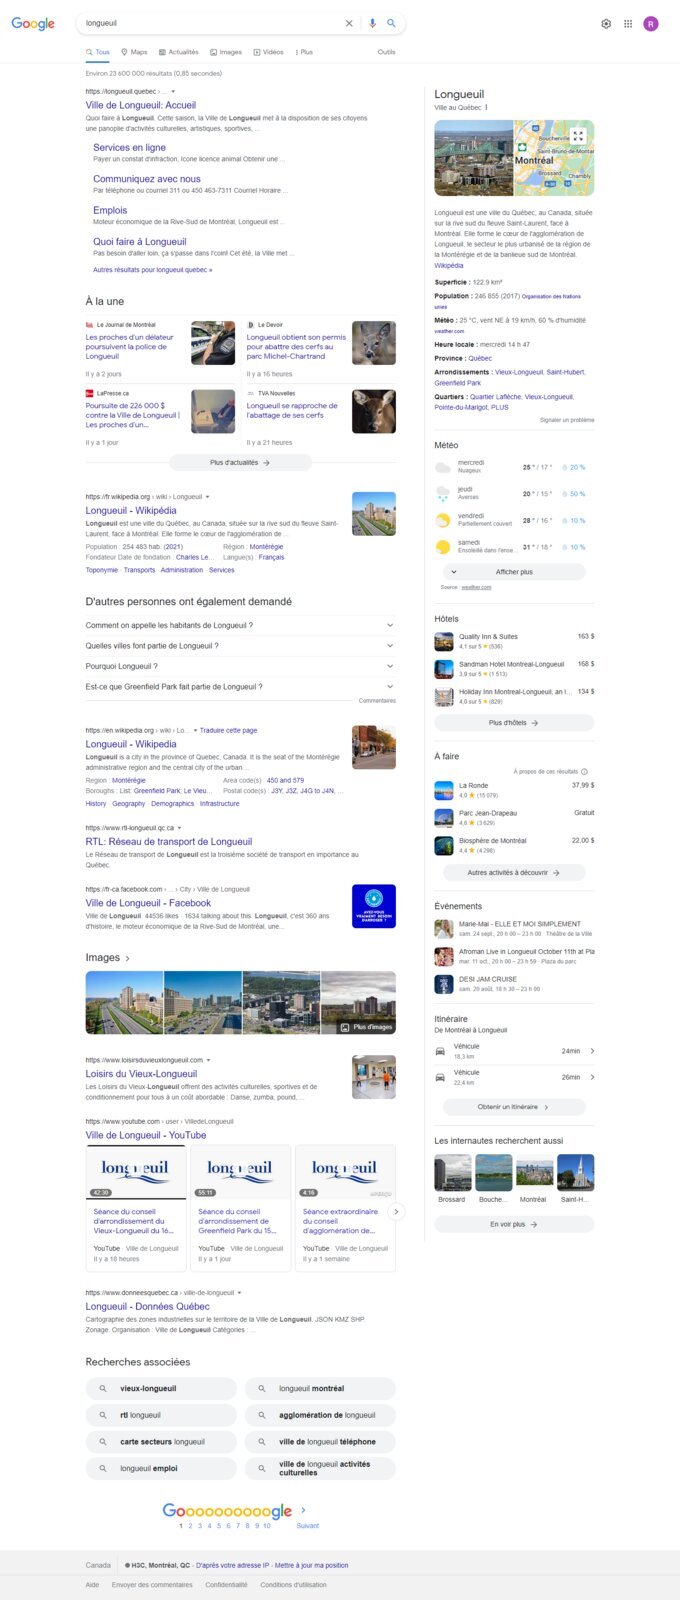Click Suivant to next results page

pyautogui.click(x=307, y=1526)
